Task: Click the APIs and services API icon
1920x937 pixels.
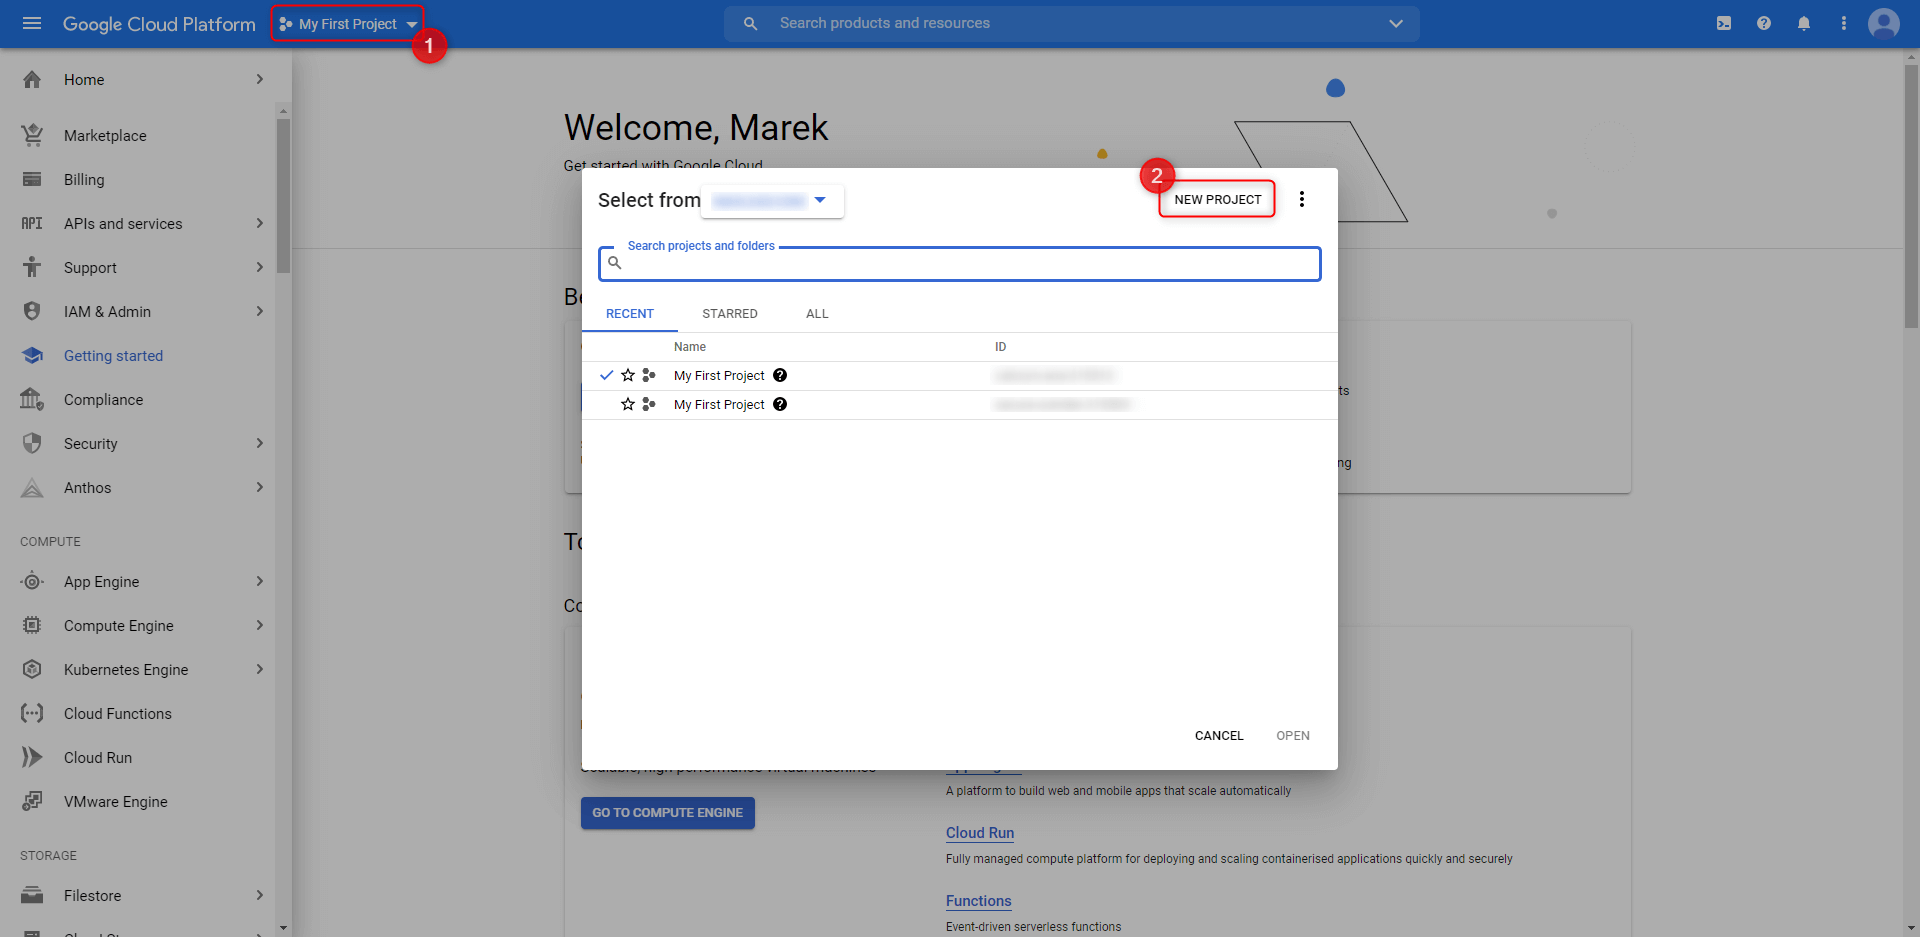Action: pyautogui.click(x=32, y=223)
